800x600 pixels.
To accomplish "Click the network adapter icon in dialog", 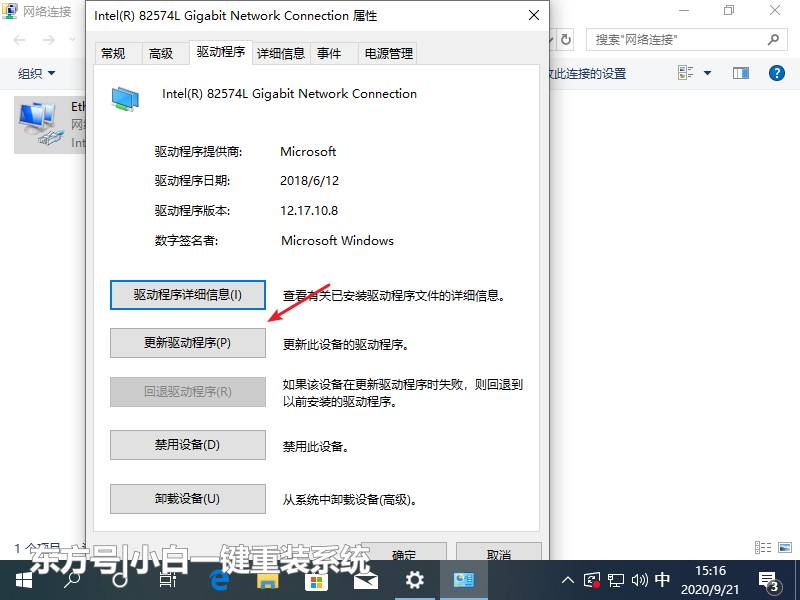I will [x=126, y=98].
